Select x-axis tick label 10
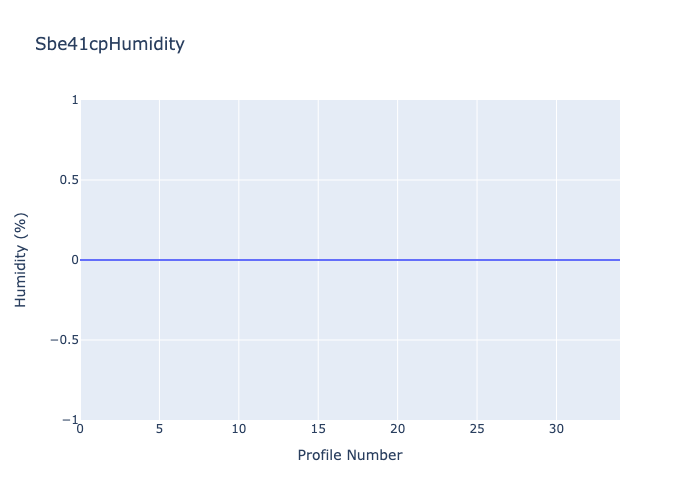Viewport: 700px width, 500px height. (238, 429)
